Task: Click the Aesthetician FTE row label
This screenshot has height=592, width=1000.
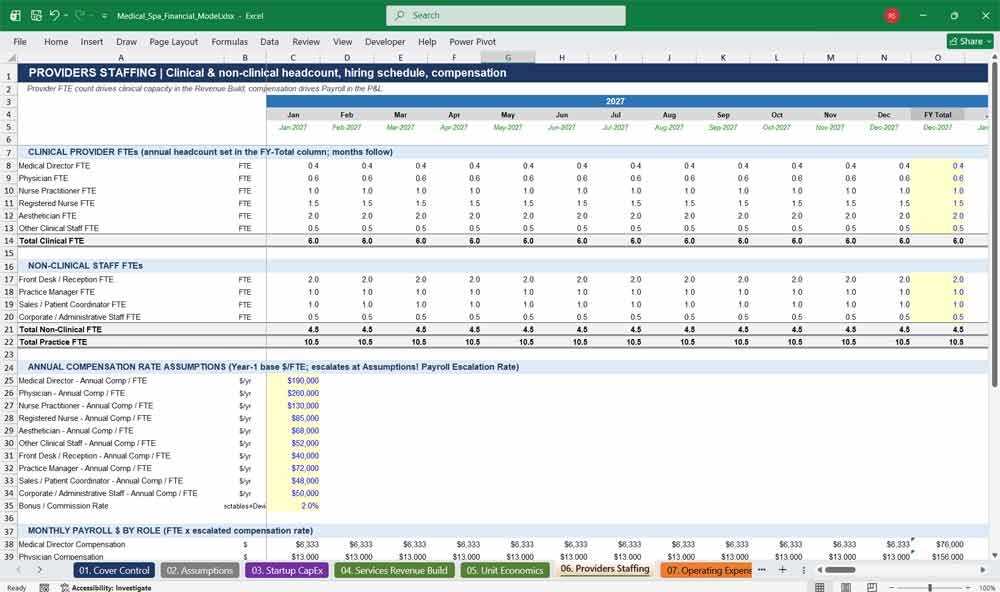Action: [x=47, y=216]
